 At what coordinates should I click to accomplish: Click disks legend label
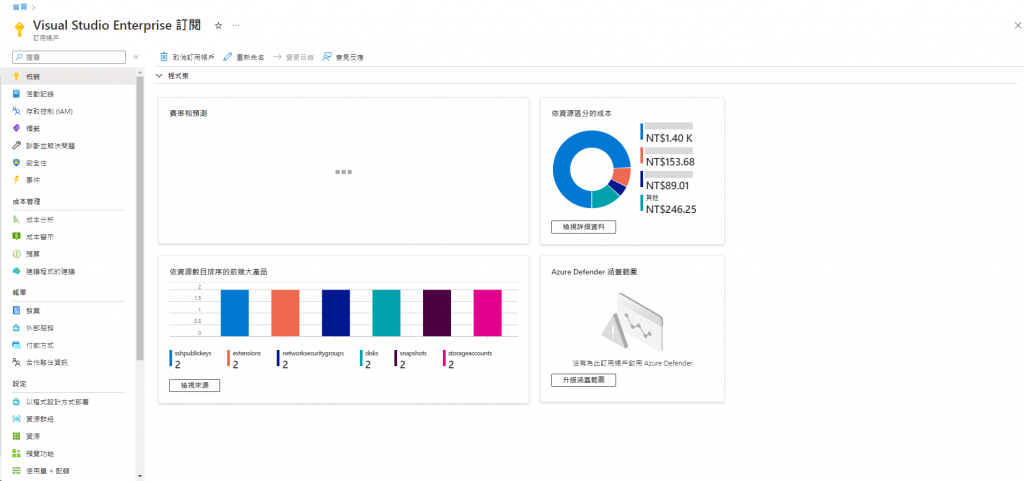coord(372,353)
